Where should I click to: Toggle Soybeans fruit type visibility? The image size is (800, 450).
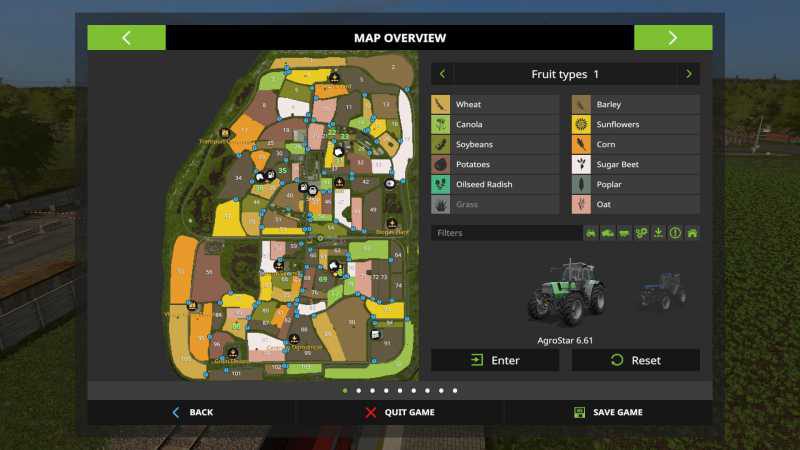495,144
